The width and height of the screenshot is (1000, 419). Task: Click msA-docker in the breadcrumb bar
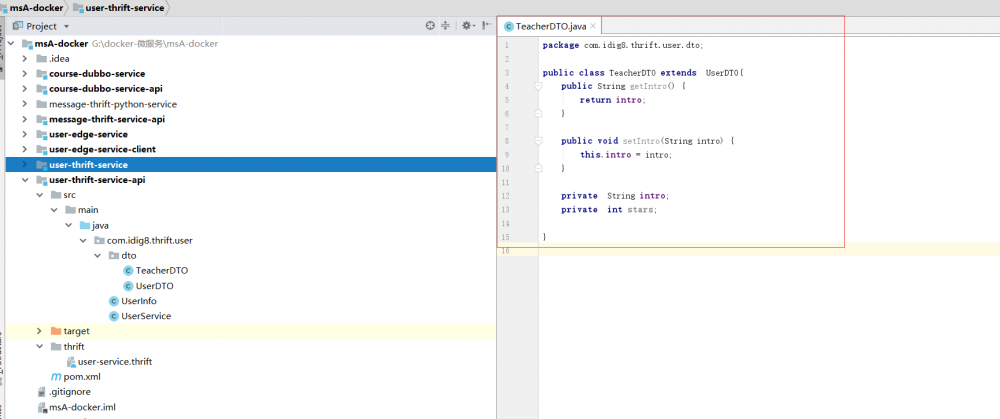pos(34,7)
